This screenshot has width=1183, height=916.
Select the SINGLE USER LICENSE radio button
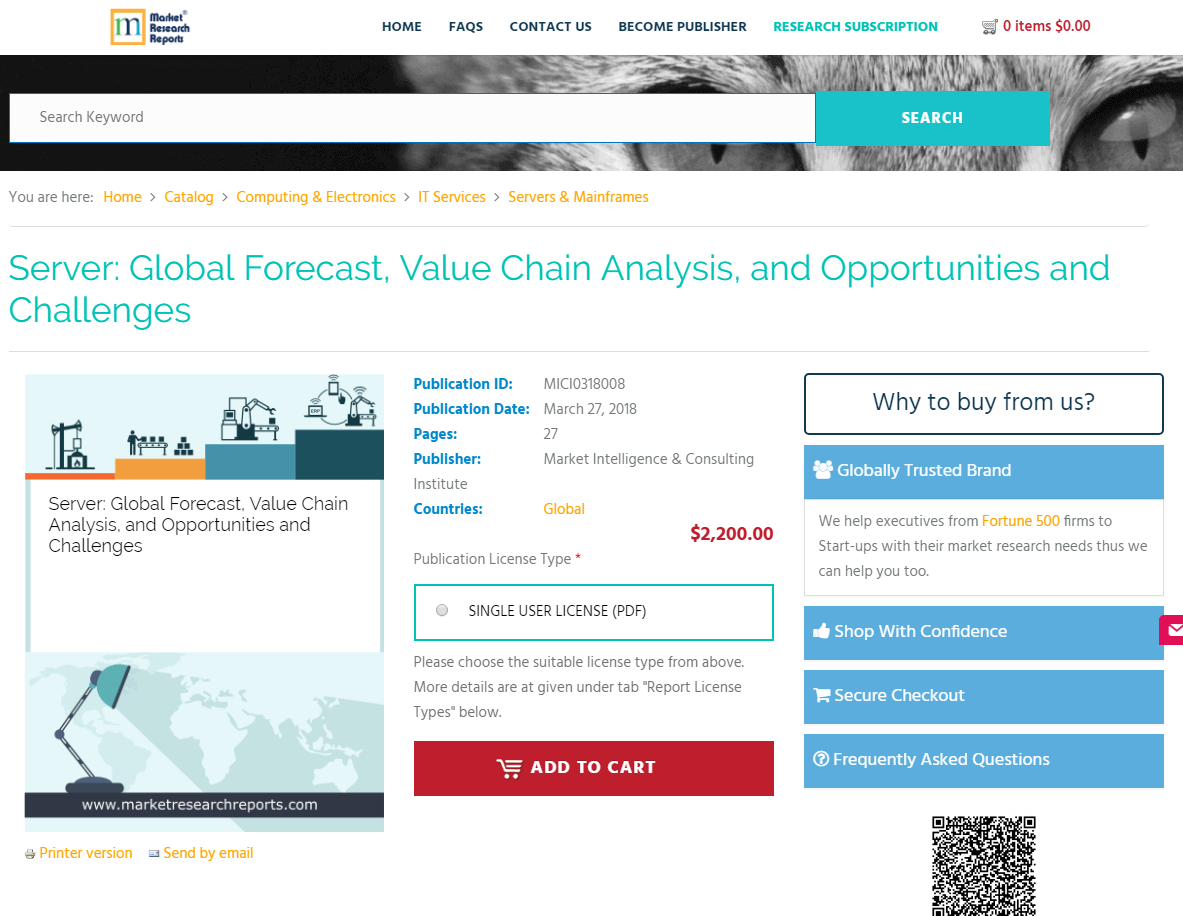click(x=441, y=610)
